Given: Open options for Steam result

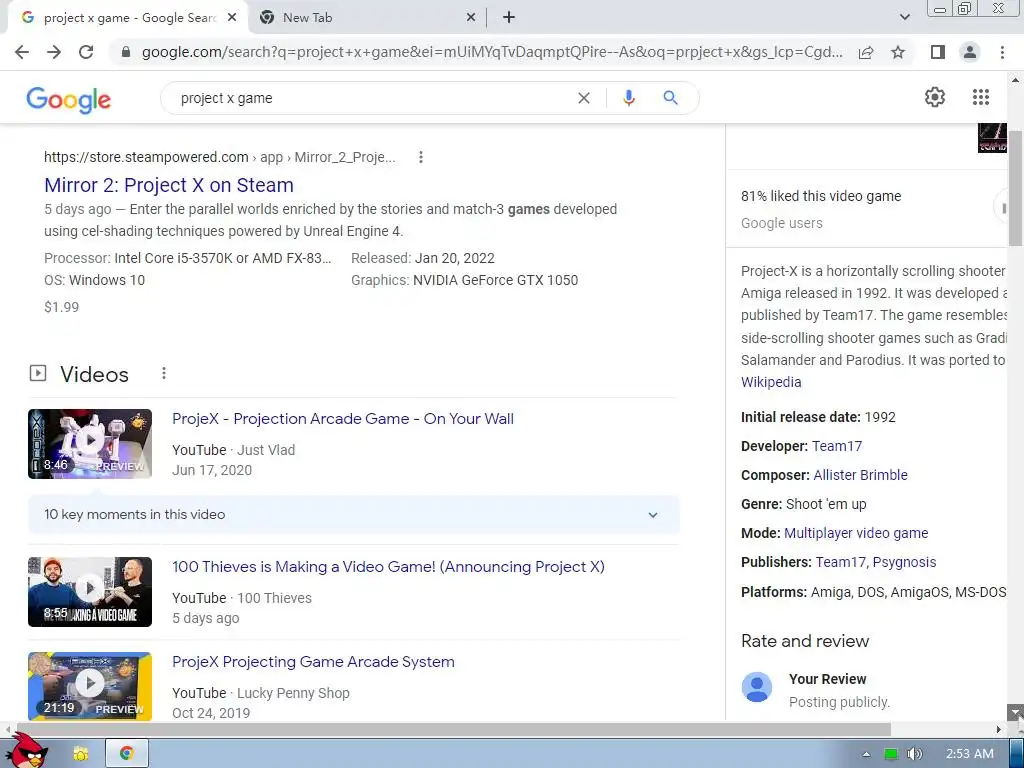Looking at the screenshot, I should (421, 157).
